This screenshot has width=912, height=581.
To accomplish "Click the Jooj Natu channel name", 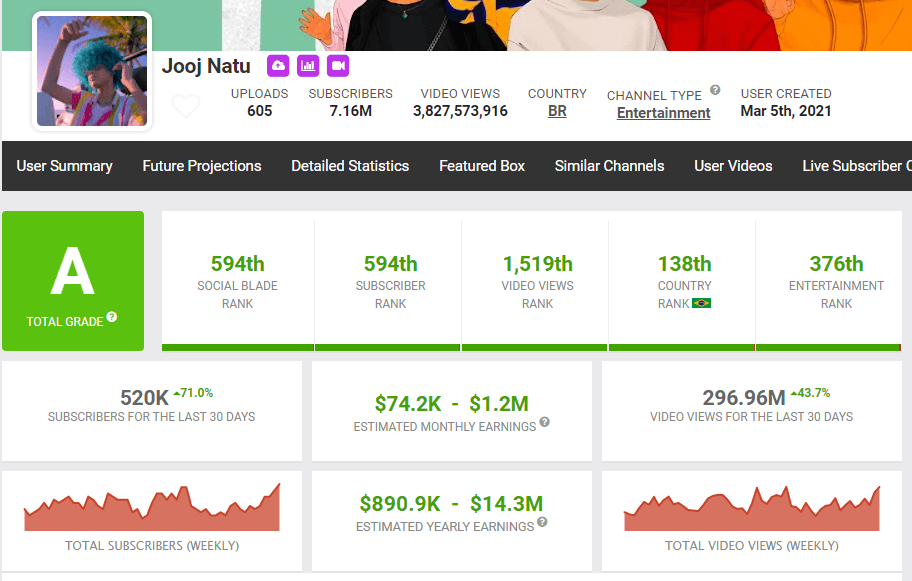I will (x=206, y=66).
